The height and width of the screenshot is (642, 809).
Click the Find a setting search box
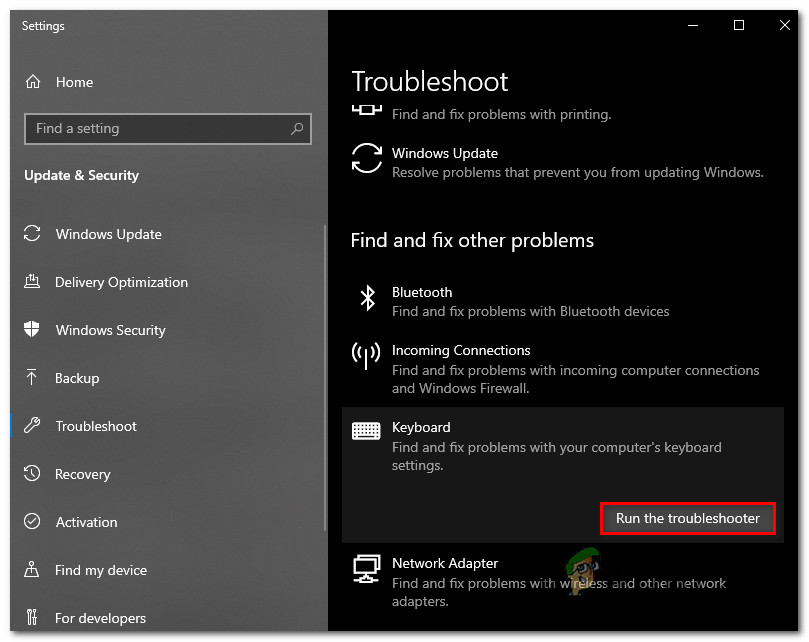pos(168,129)
